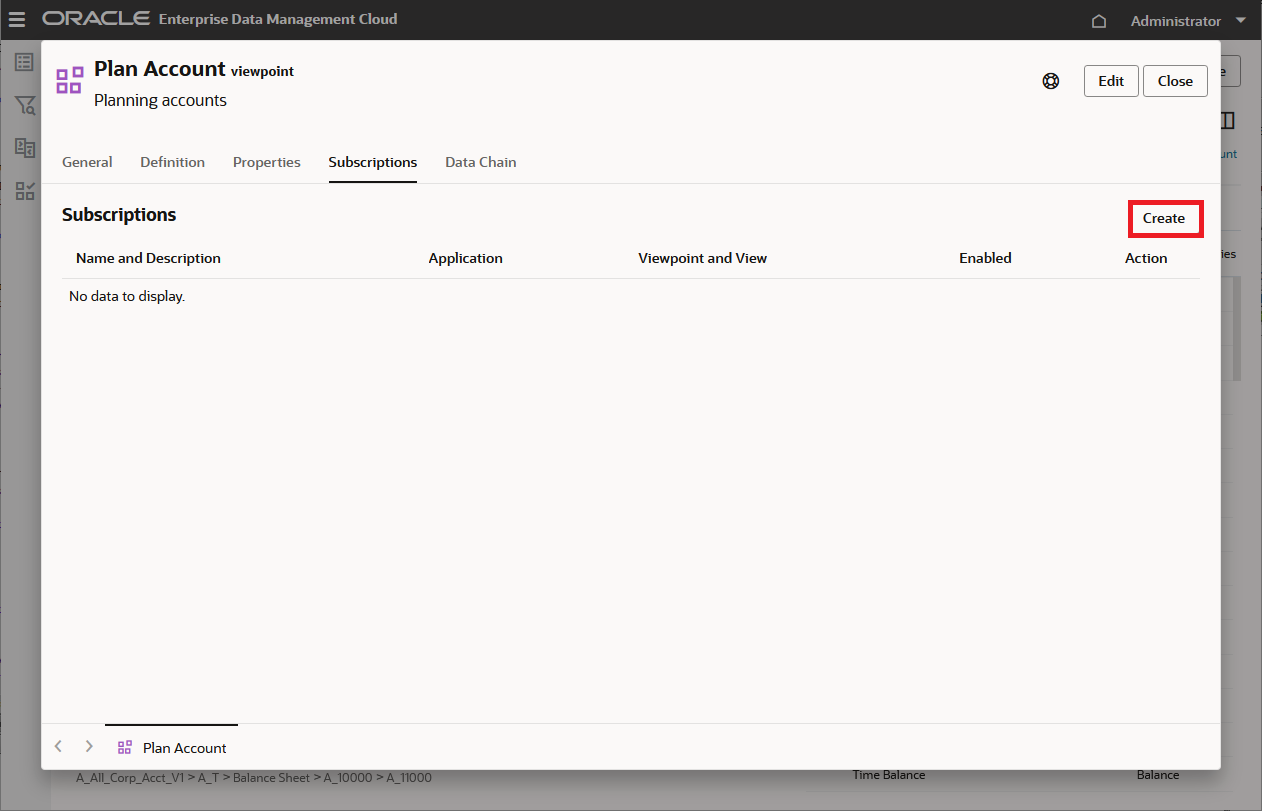Open the compare sidebar icon

pos(25,148)
